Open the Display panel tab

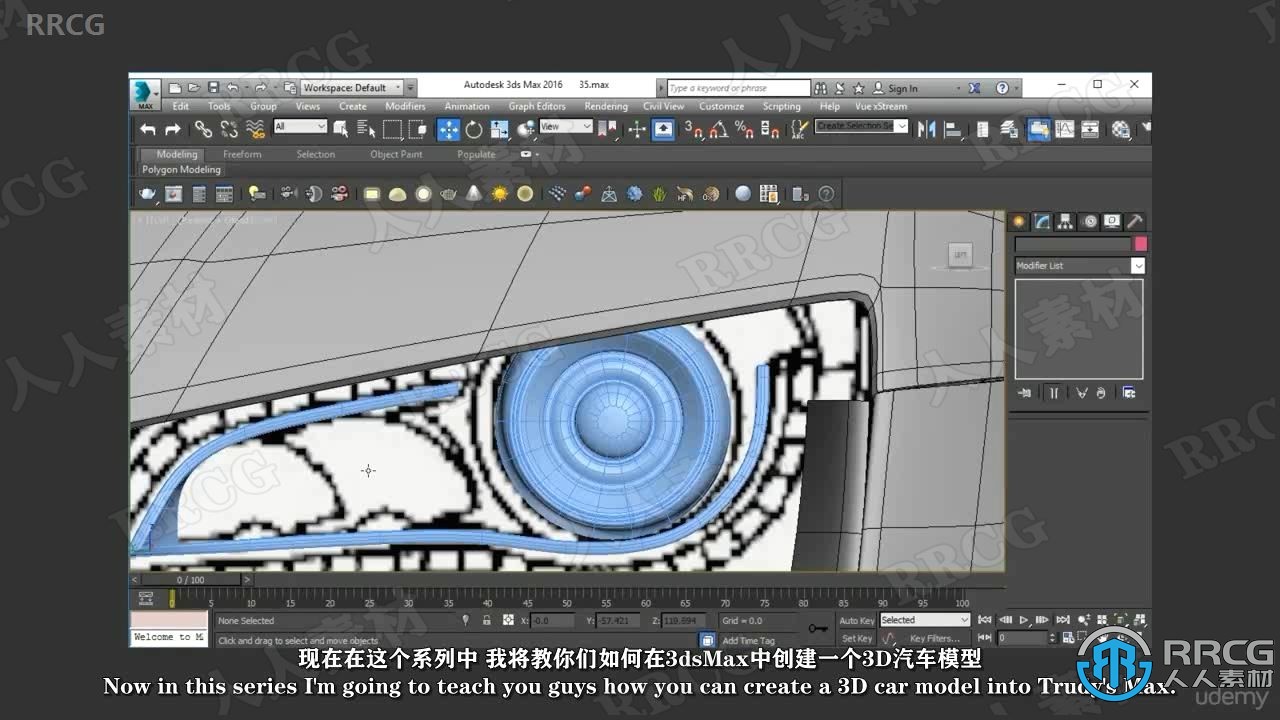1112,222
